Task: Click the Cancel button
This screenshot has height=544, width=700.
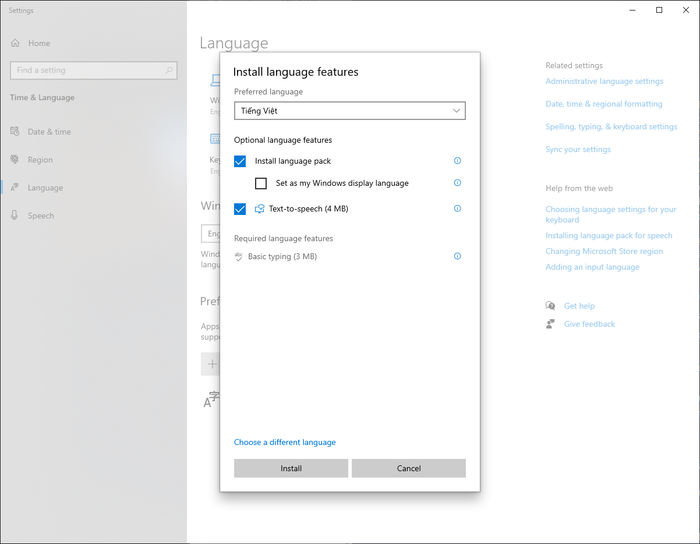Action: [408, 468]
